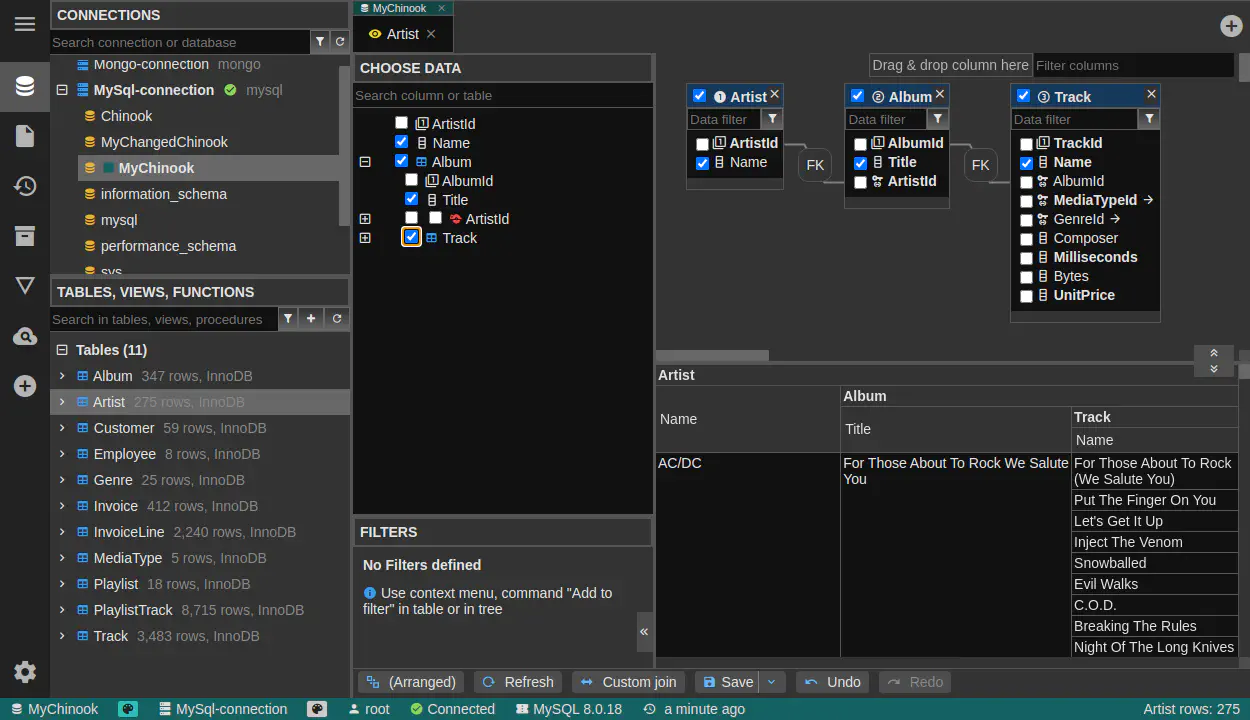Viewport: 1250px width, 720px height.
Task: Click the add tab plus button top right
Action: tap(1231, 26)
